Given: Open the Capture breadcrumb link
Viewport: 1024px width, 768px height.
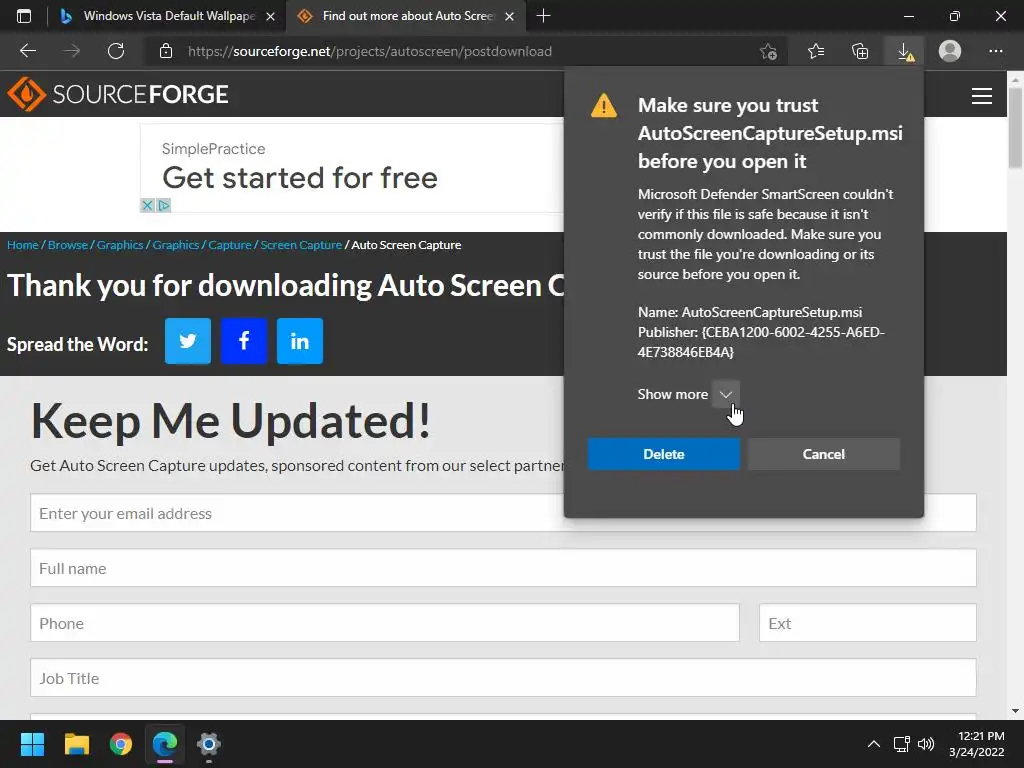Looking at the screenshot, I should 229,245.
